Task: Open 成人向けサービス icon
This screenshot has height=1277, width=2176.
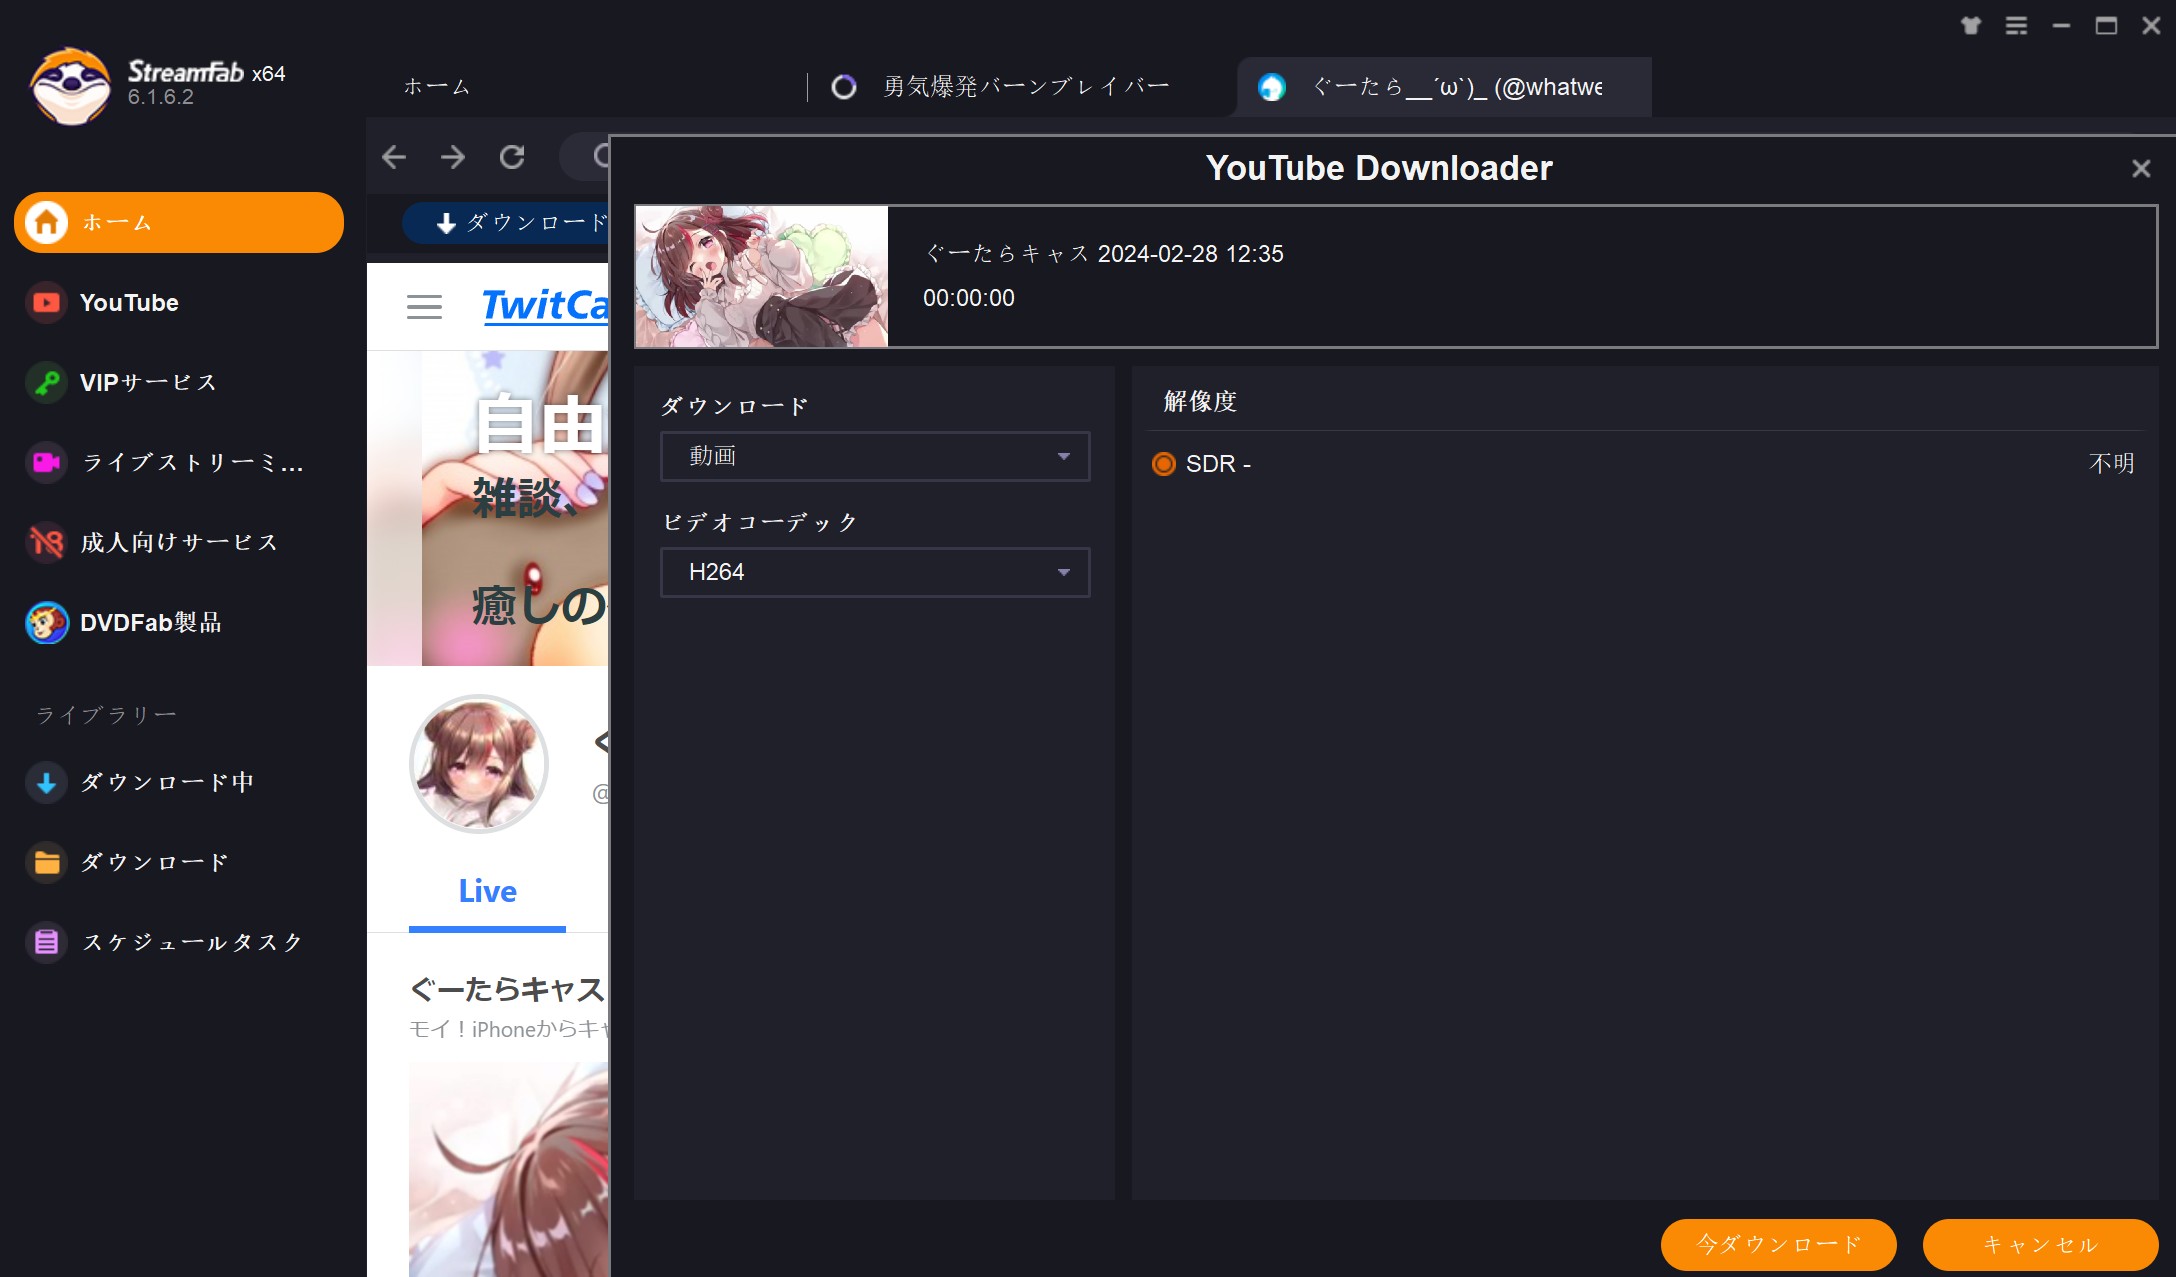Action: [x=46, y=542]
